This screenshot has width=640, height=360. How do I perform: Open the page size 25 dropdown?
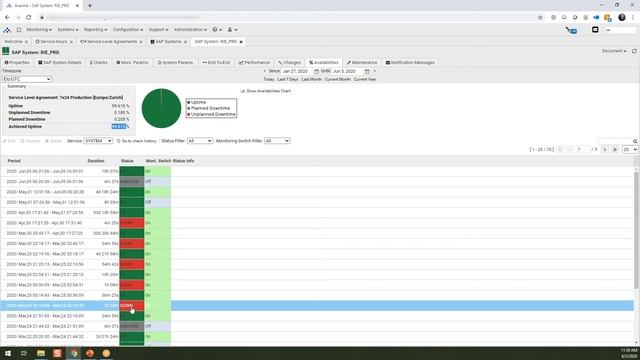(x=630, y=150)
